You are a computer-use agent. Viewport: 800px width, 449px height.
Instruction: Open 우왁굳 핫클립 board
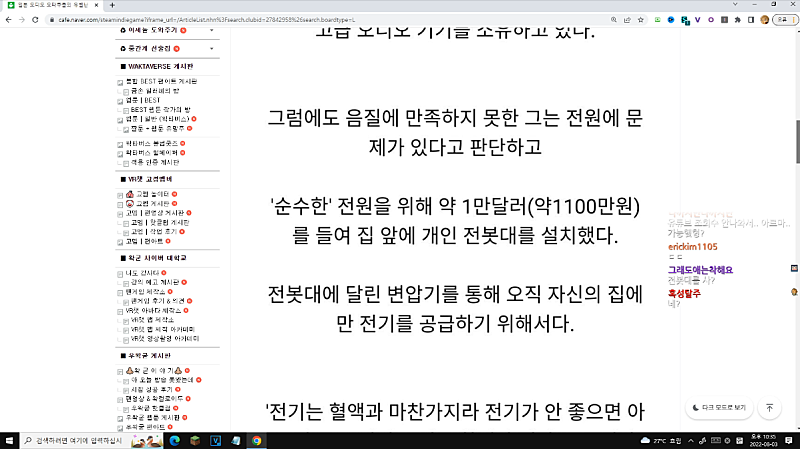151,409
